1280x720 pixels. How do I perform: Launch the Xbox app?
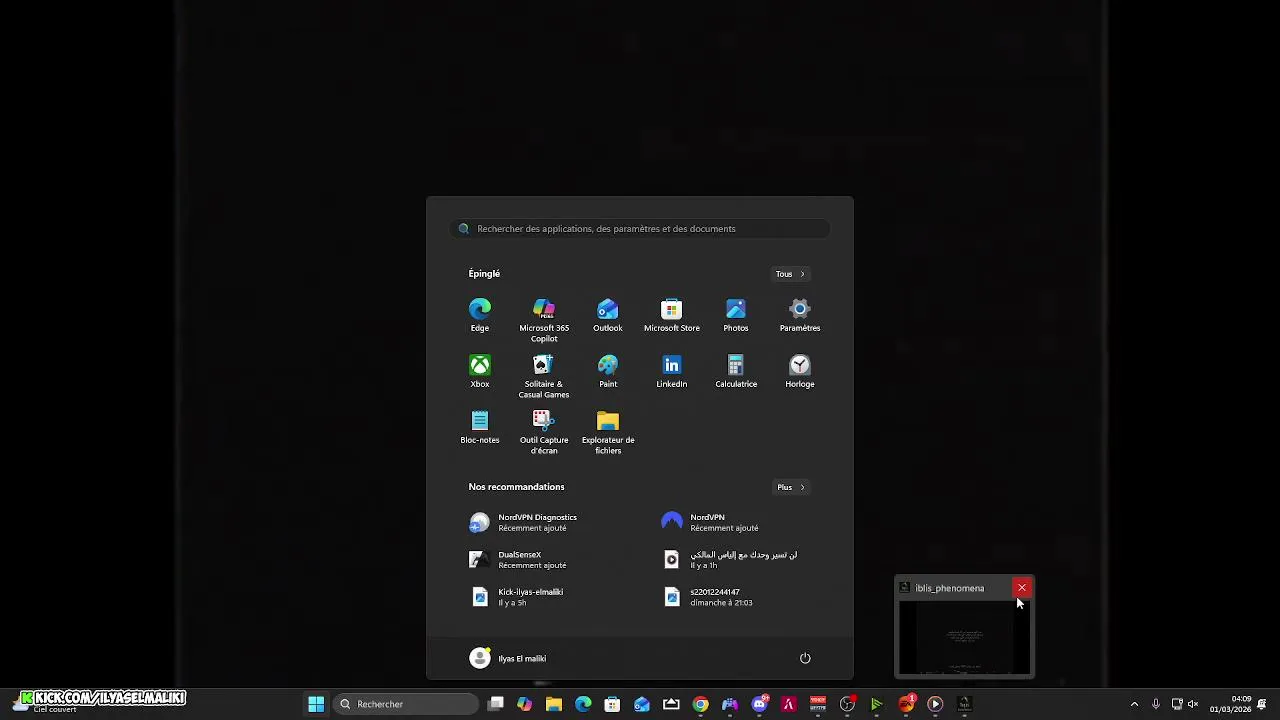480,370
